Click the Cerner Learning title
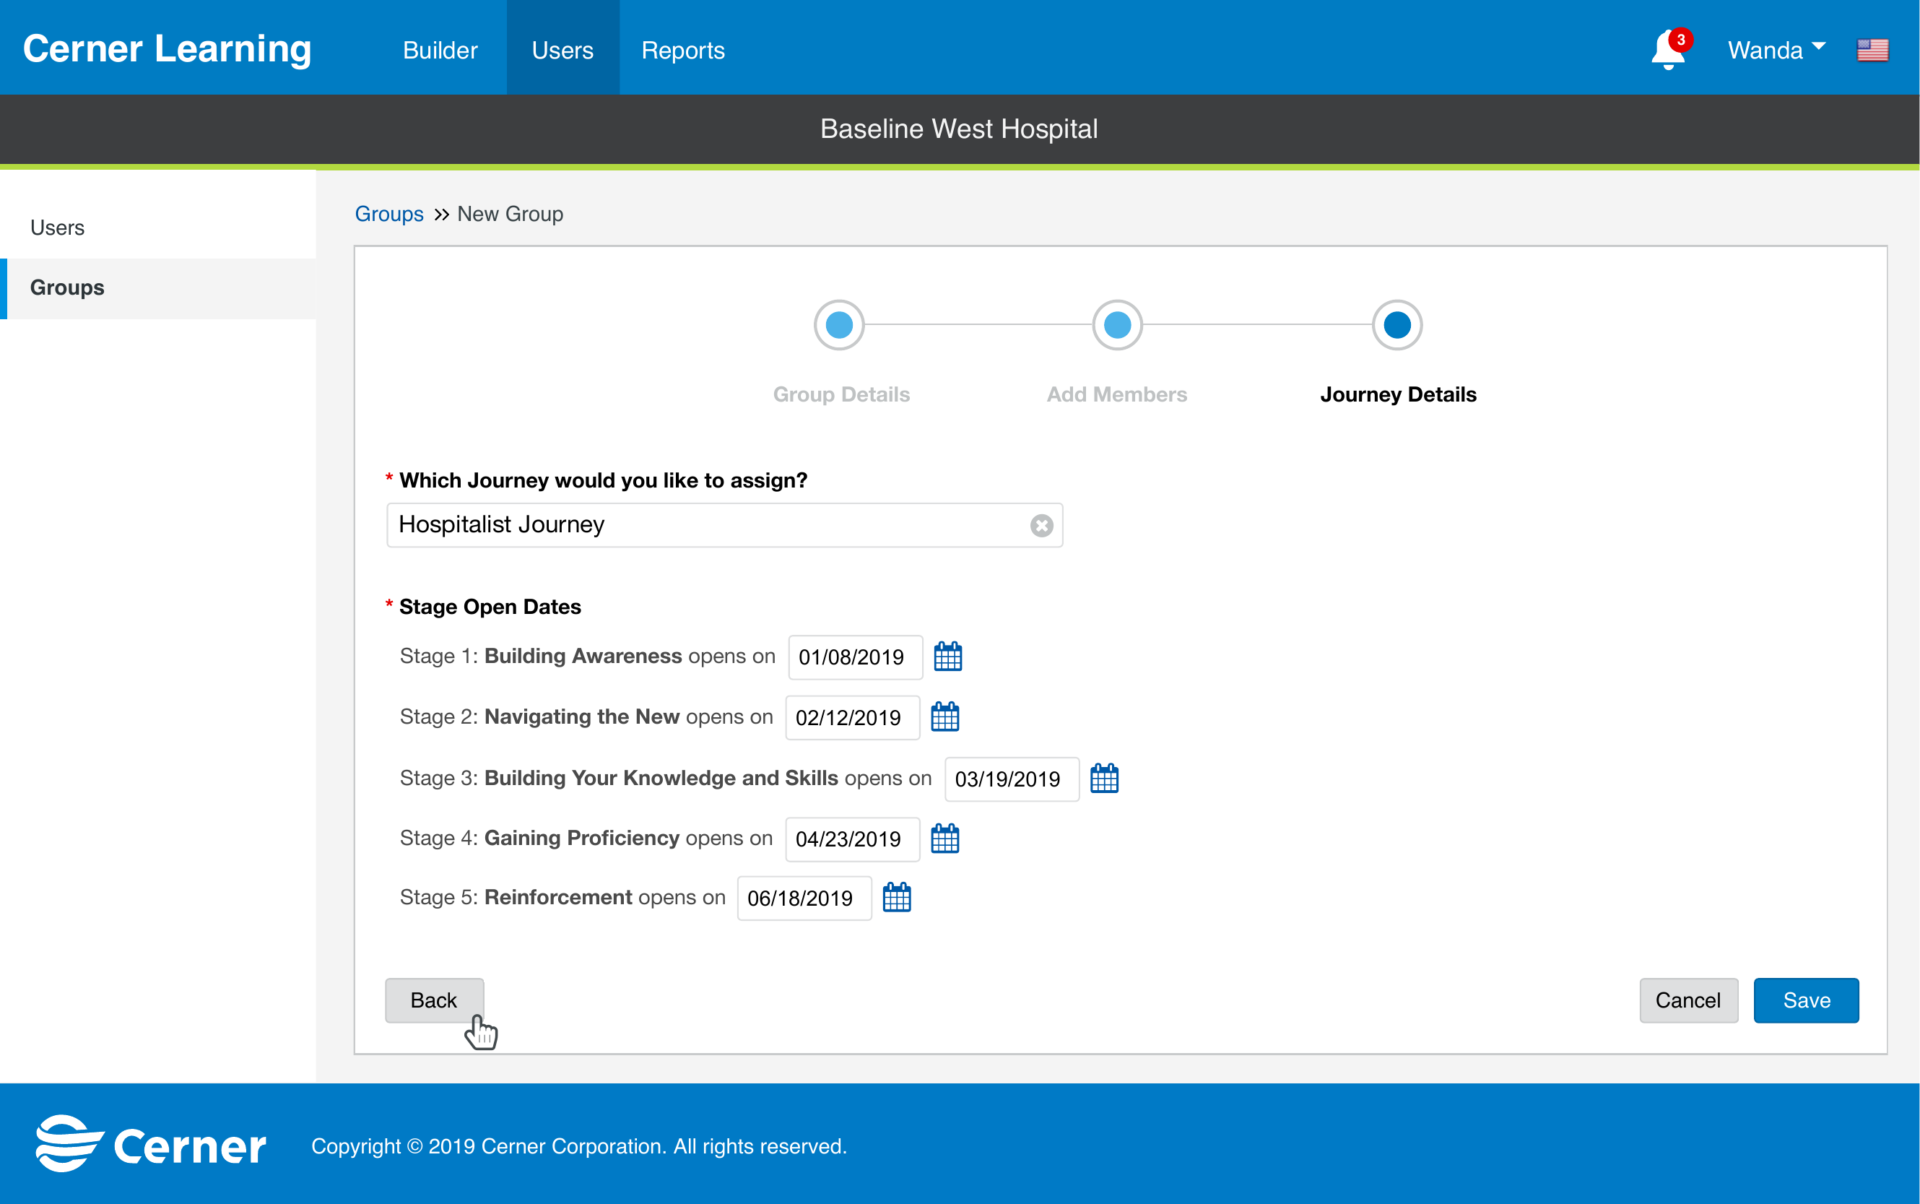The image size is (1920, 1204). [167, 49]
